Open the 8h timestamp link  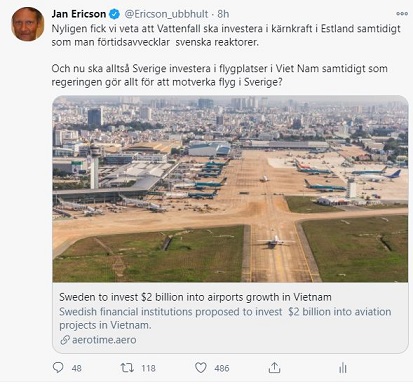[223, 14]
